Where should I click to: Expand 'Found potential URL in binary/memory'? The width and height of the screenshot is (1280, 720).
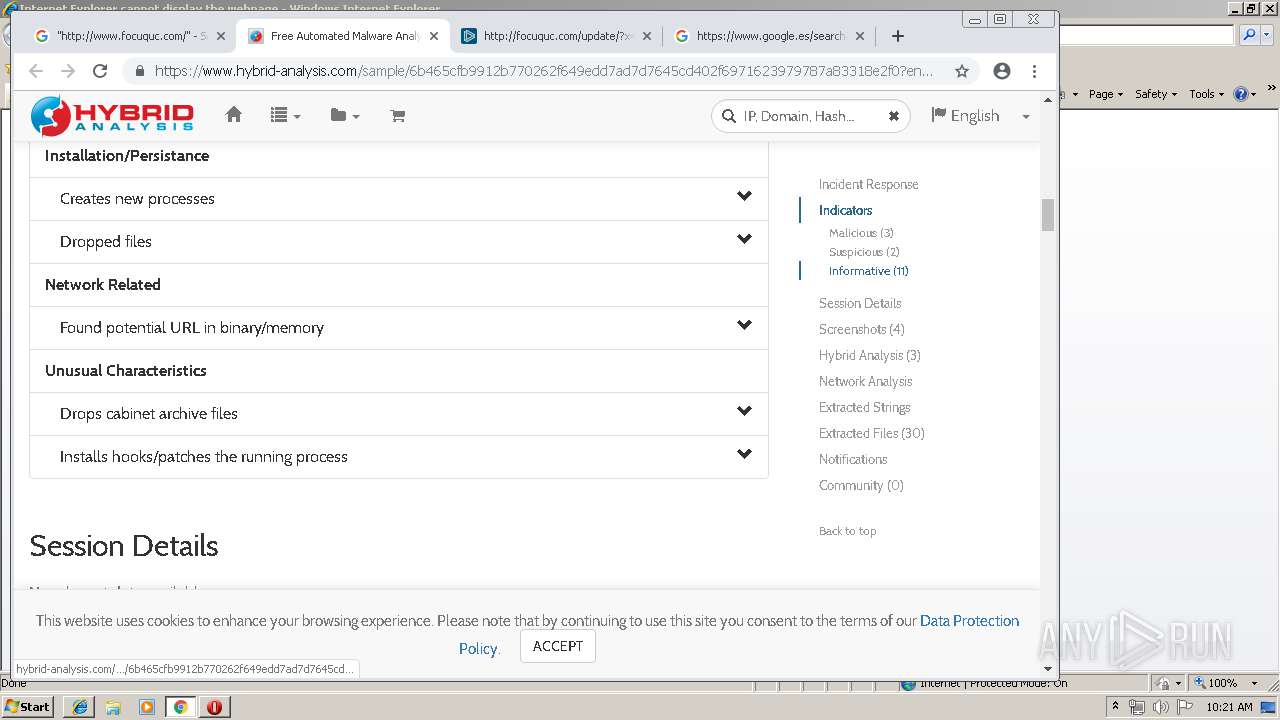[x=399, y=328]
